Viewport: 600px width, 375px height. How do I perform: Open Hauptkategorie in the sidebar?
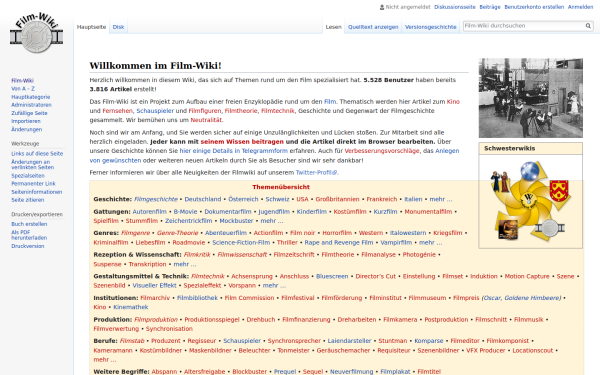click(x=31, y=97)
